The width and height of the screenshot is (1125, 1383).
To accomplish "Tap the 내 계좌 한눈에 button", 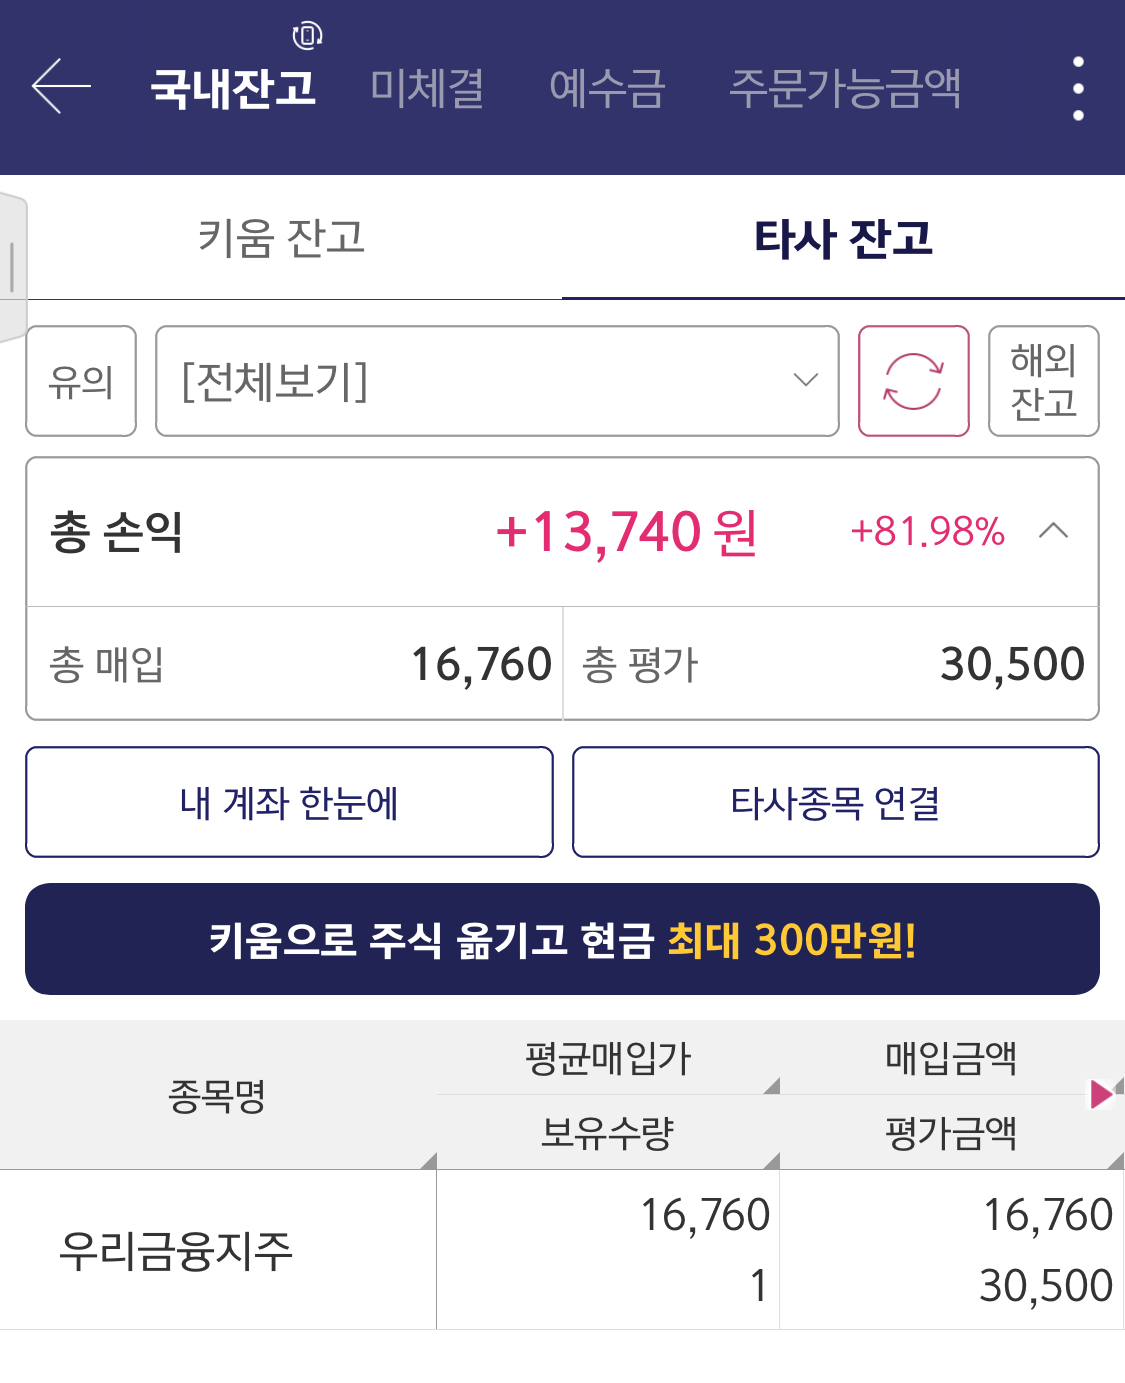I will pos(289,802).
